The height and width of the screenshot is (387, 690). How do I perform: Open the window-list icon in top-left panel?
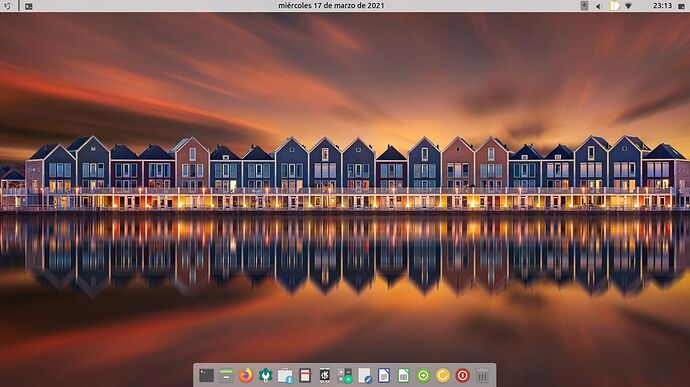click(29, 6)
